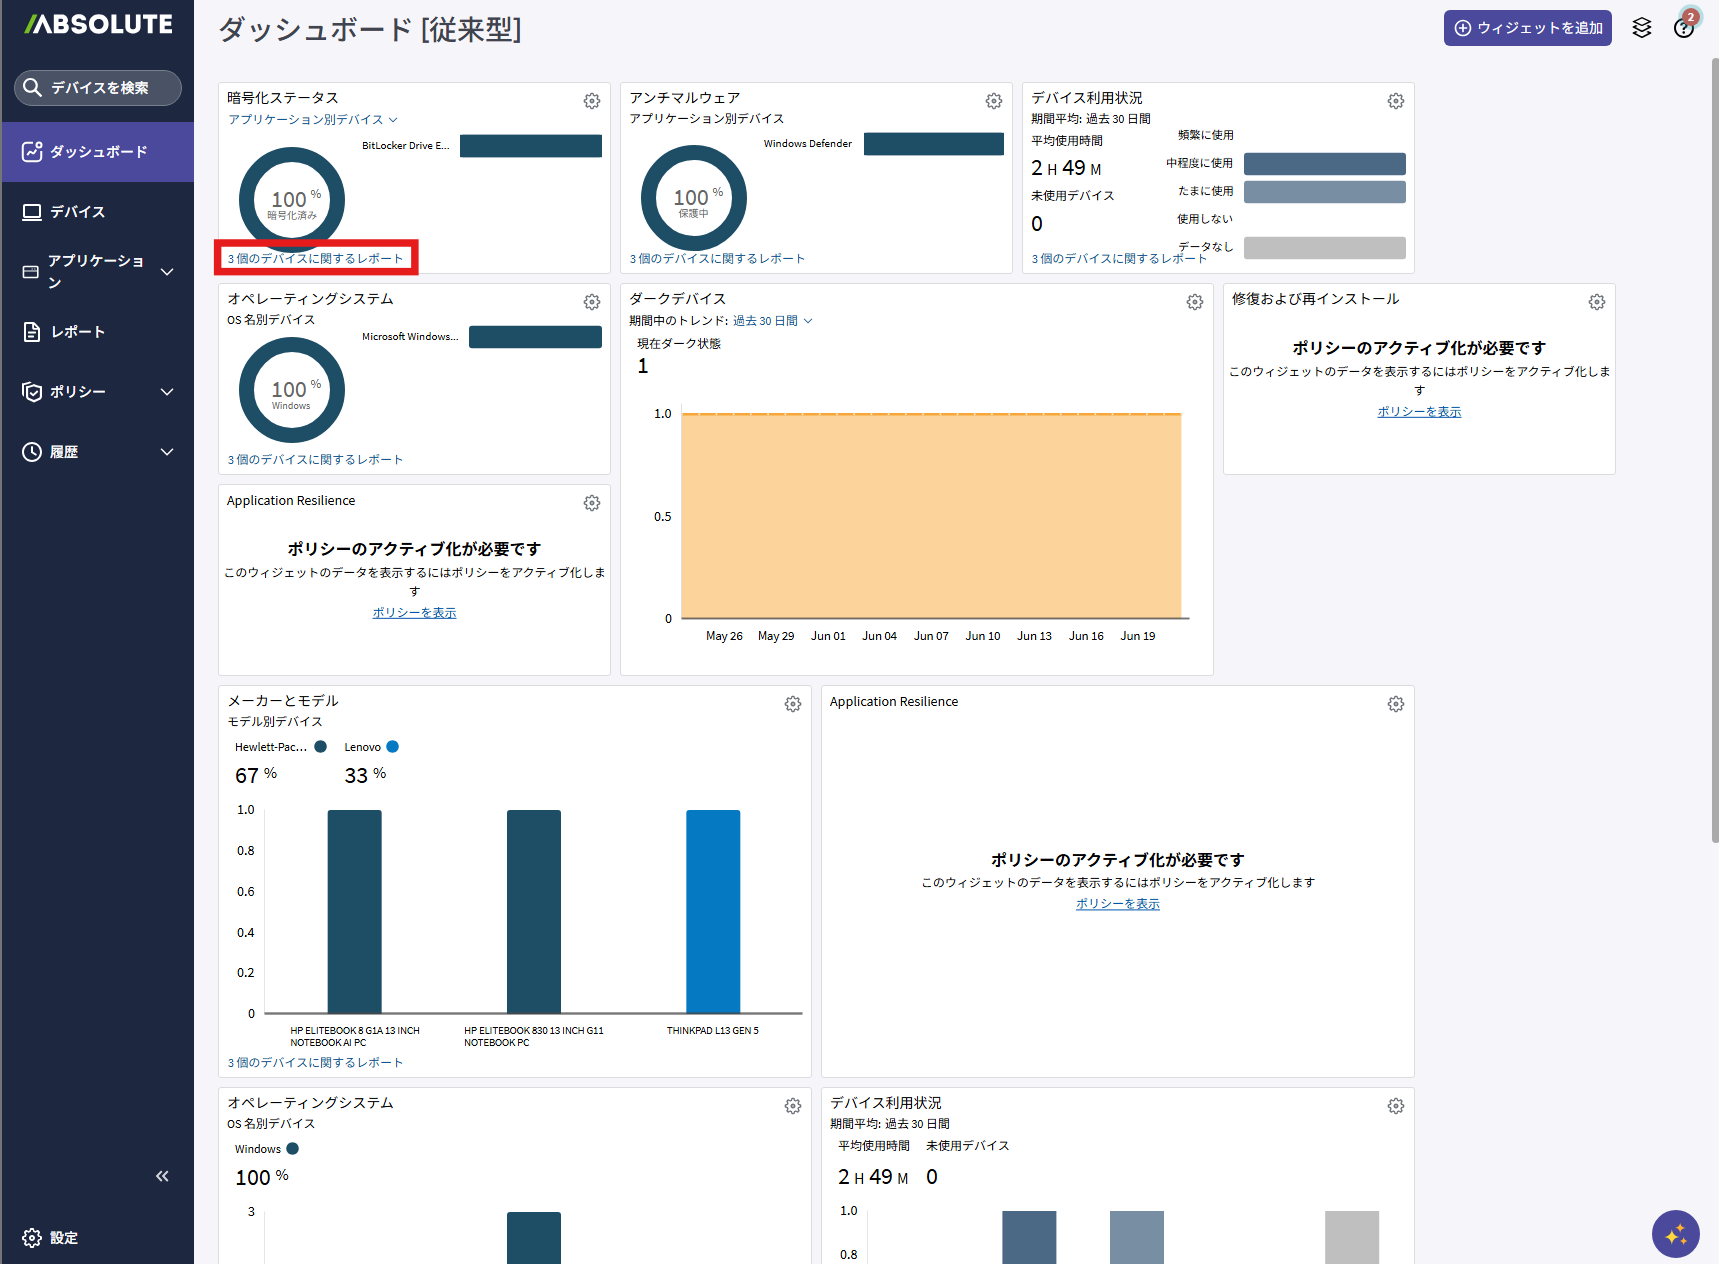
Task: Click the layers stack icon in header
Action: (1642, 28)
